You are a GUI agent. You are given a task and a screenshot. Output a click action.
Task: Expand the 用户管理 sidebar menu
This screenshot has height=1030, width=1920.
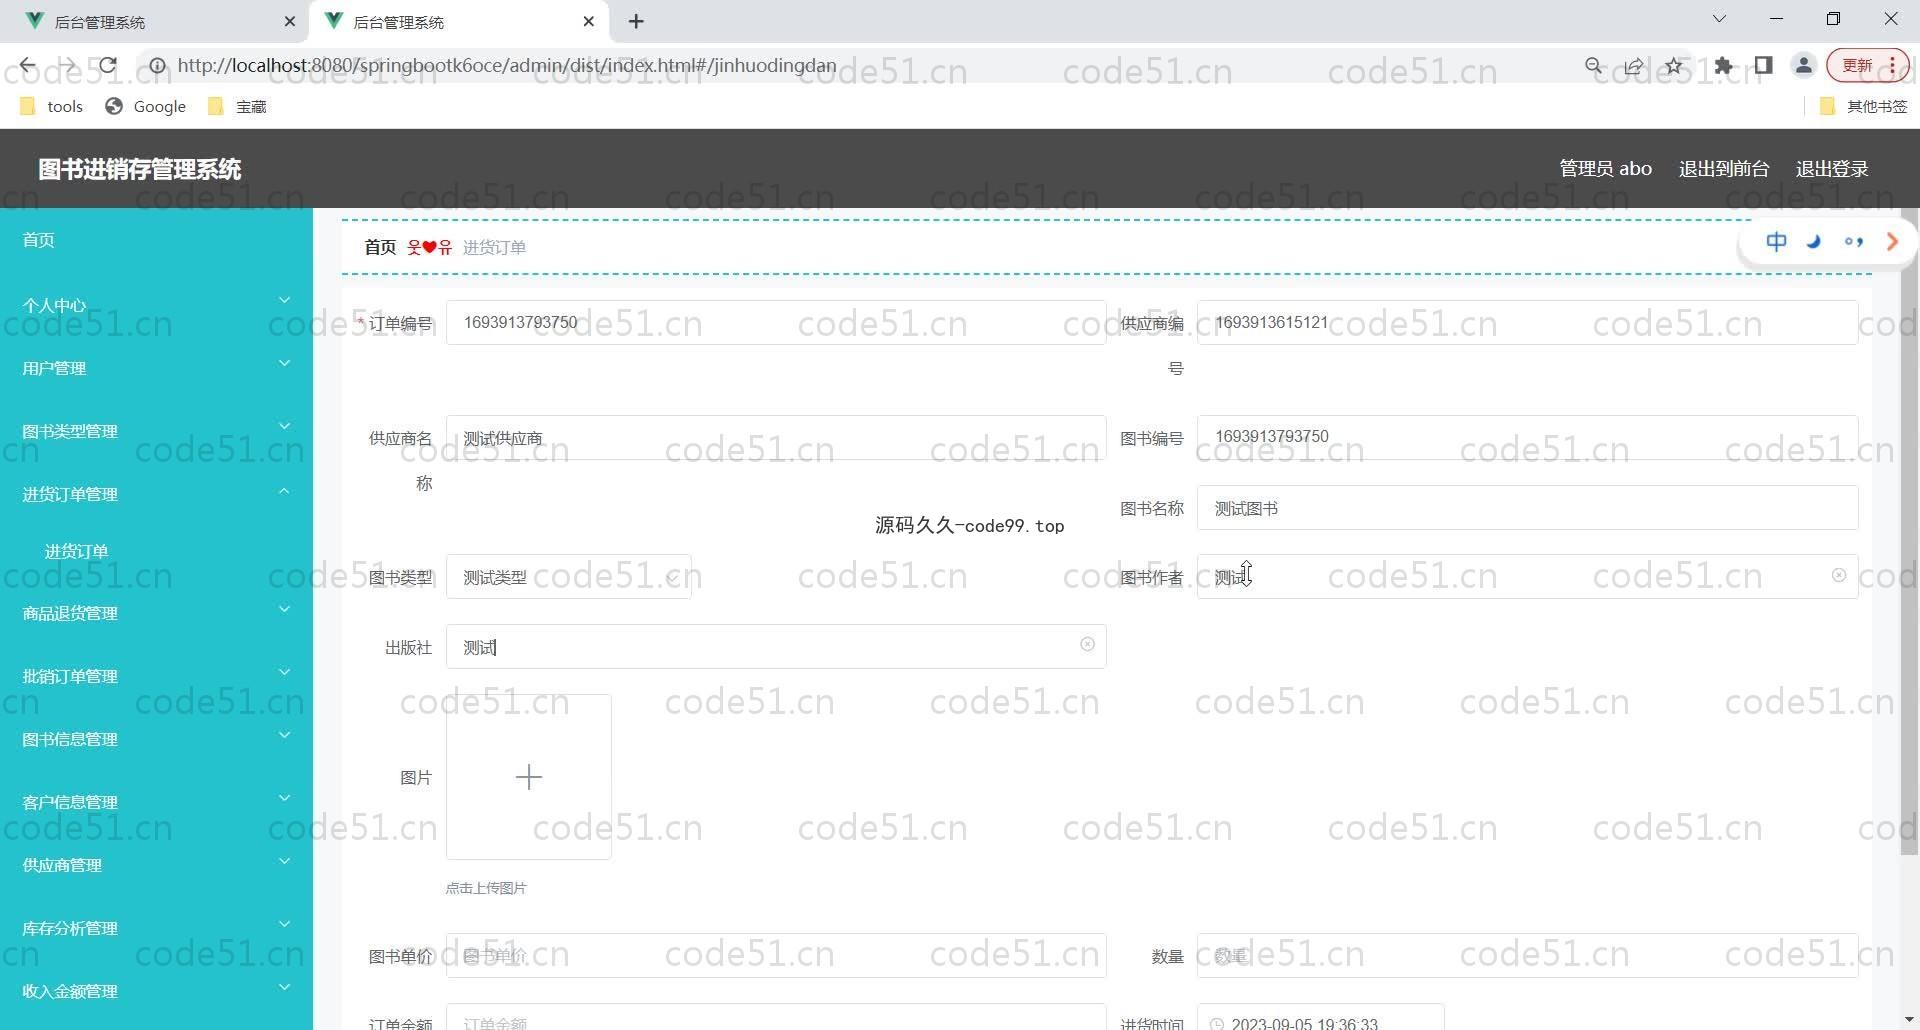coord(156,368)
